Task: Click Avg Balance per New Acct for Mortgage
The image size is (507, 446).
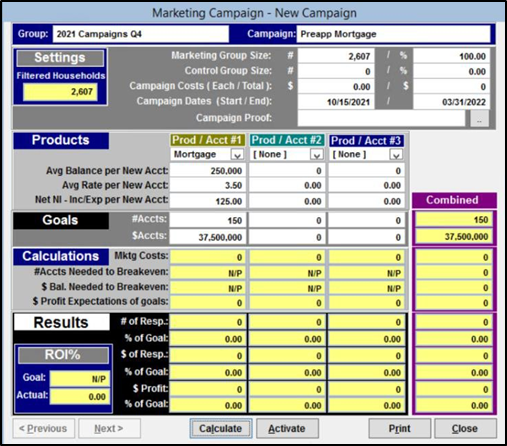Action: point(208,171)
